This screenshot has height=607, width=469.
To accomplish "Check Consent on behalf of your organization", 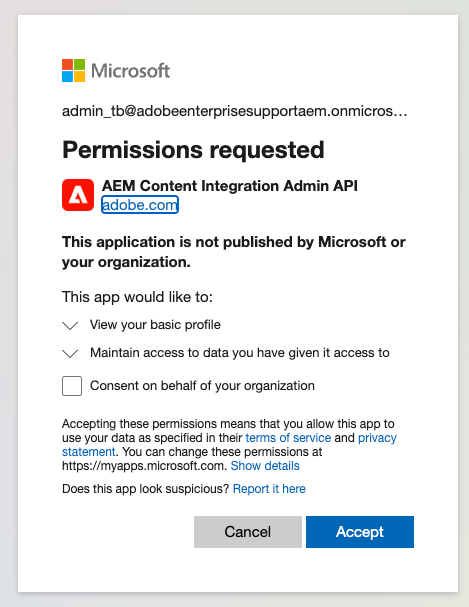I will coord(72,386).
